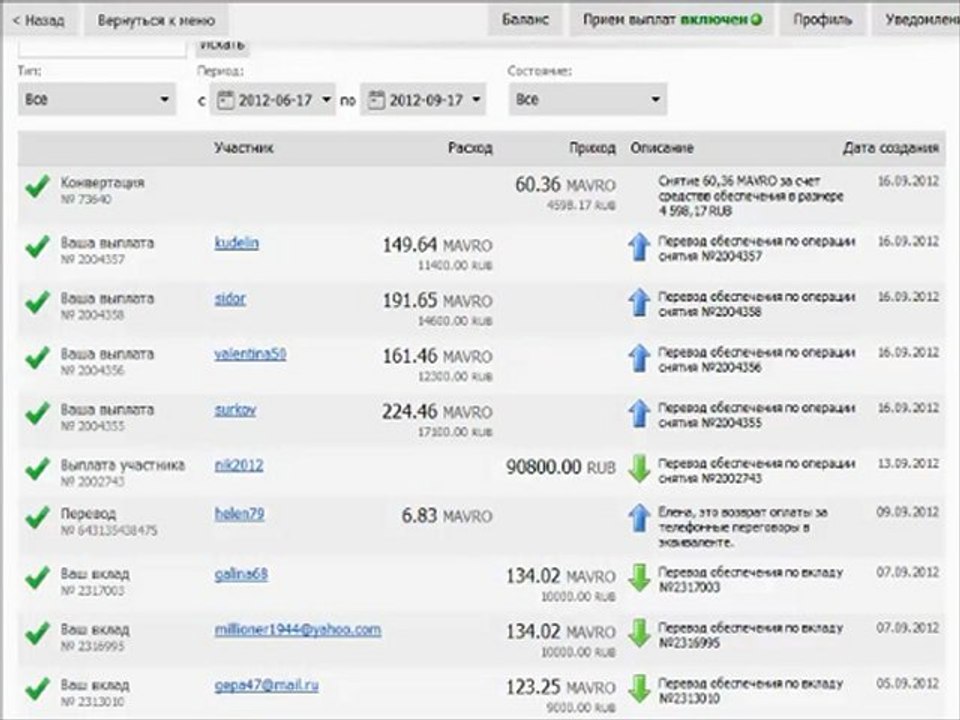Open participant link millioner1944@yahoo.com
Image resolution: width=960 pixels, height=720 pixels.
tap(298, 630)
